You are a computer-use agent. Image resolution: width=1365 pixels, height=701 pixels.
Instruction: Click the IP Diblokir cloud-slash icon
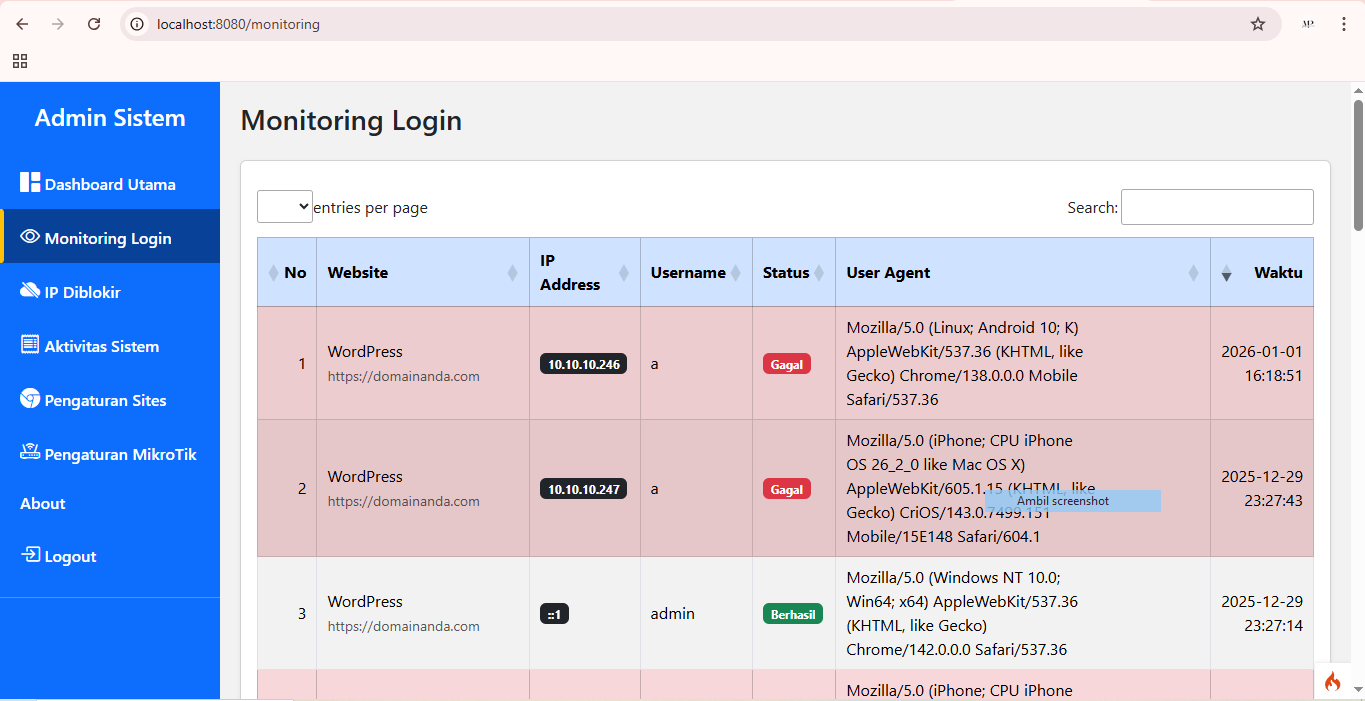click(x=30, y=291)
